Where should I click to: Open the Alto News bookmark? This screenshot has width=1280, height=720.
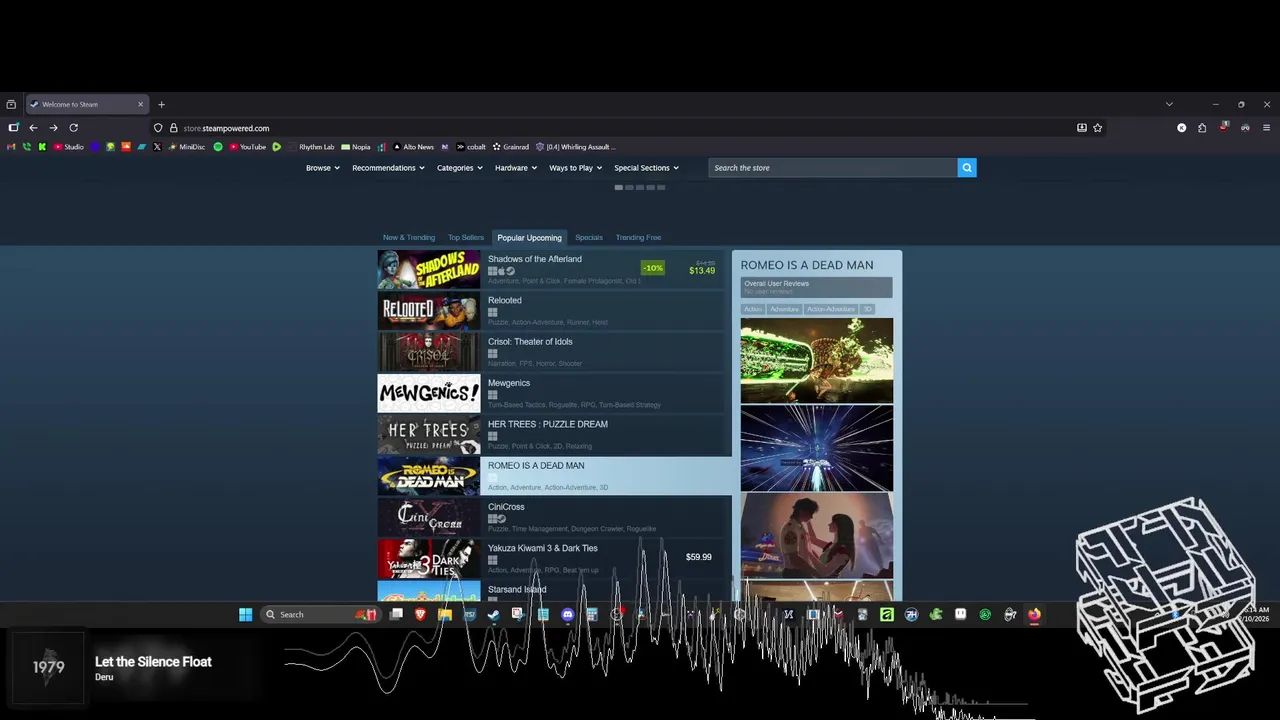[x=413, y=147]
